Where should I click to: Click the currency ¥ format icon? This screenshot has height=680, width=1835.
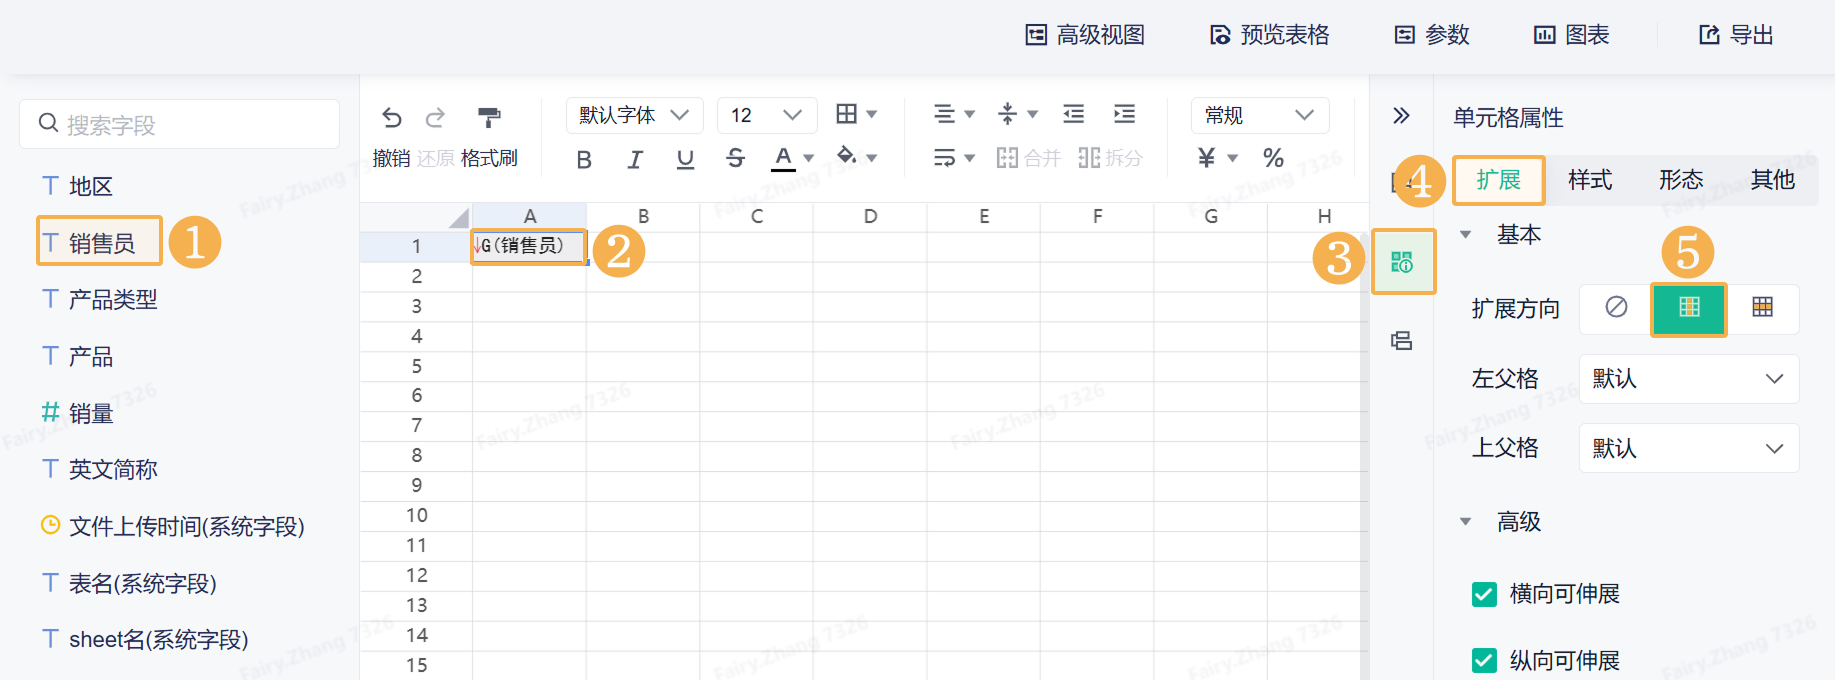pyautogui.click(x=1207, y=158)
